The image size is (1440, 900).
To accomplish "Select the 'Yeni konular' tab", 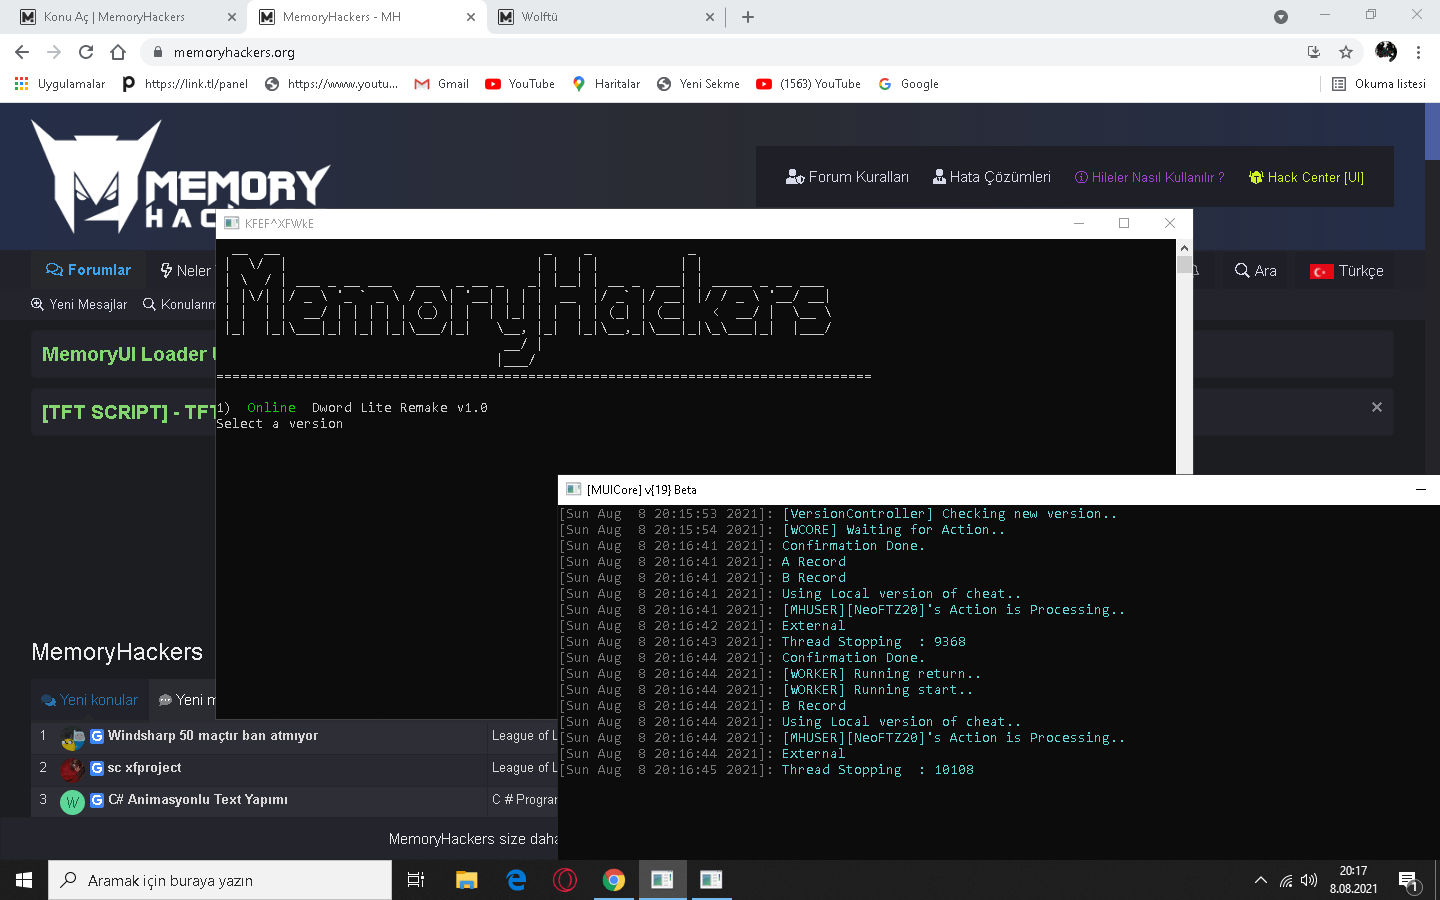I will [89, 700].
